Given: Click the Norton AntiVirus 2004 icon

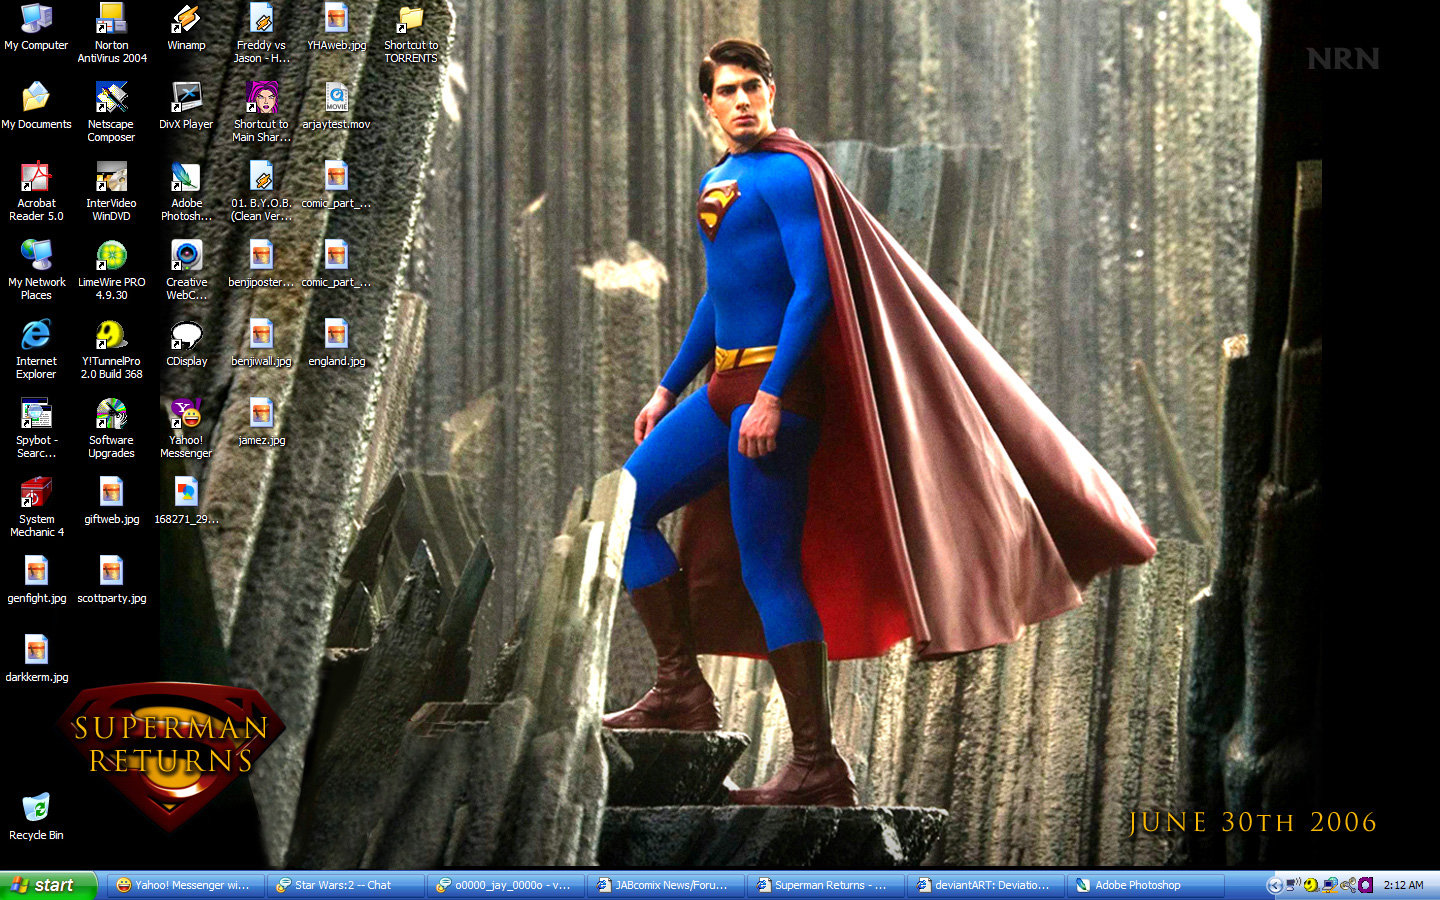Looking at the screenshot, I should point(111,20).
